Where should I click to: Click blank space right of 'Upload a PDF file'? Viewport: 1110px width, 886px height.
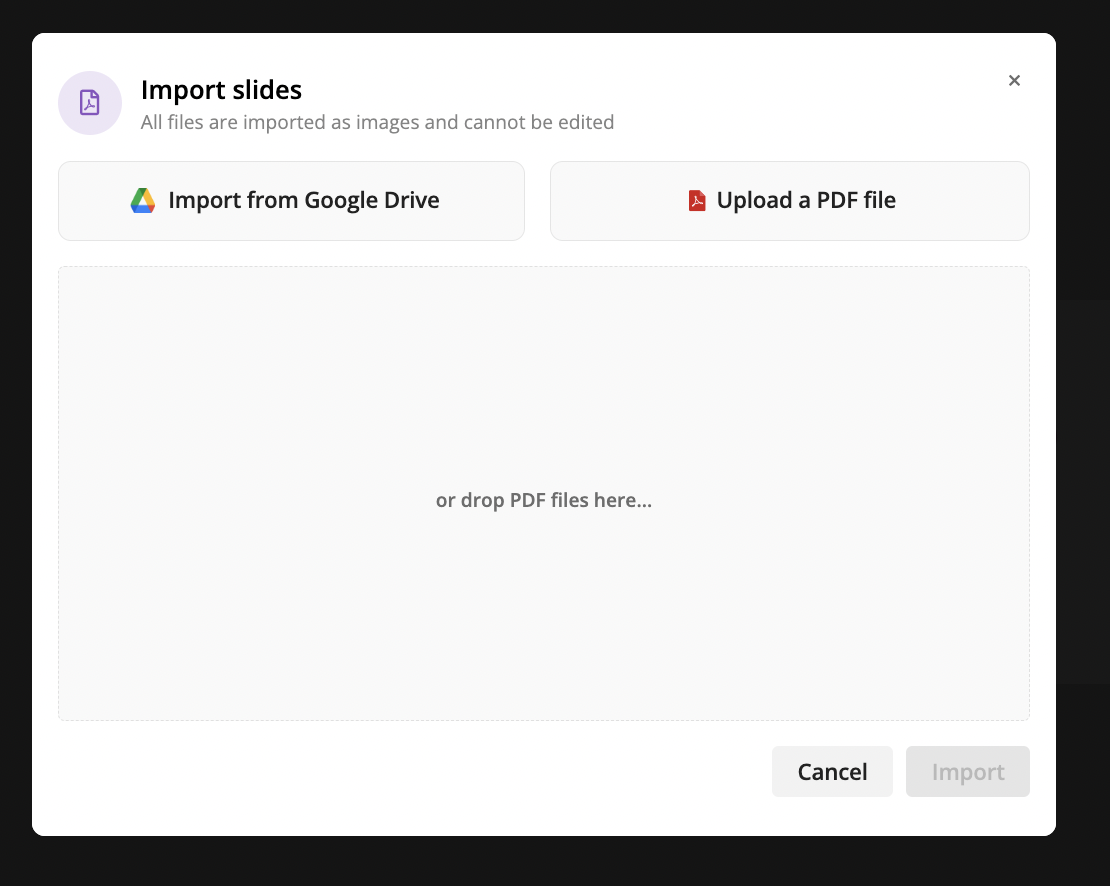[x=963, y=201]
